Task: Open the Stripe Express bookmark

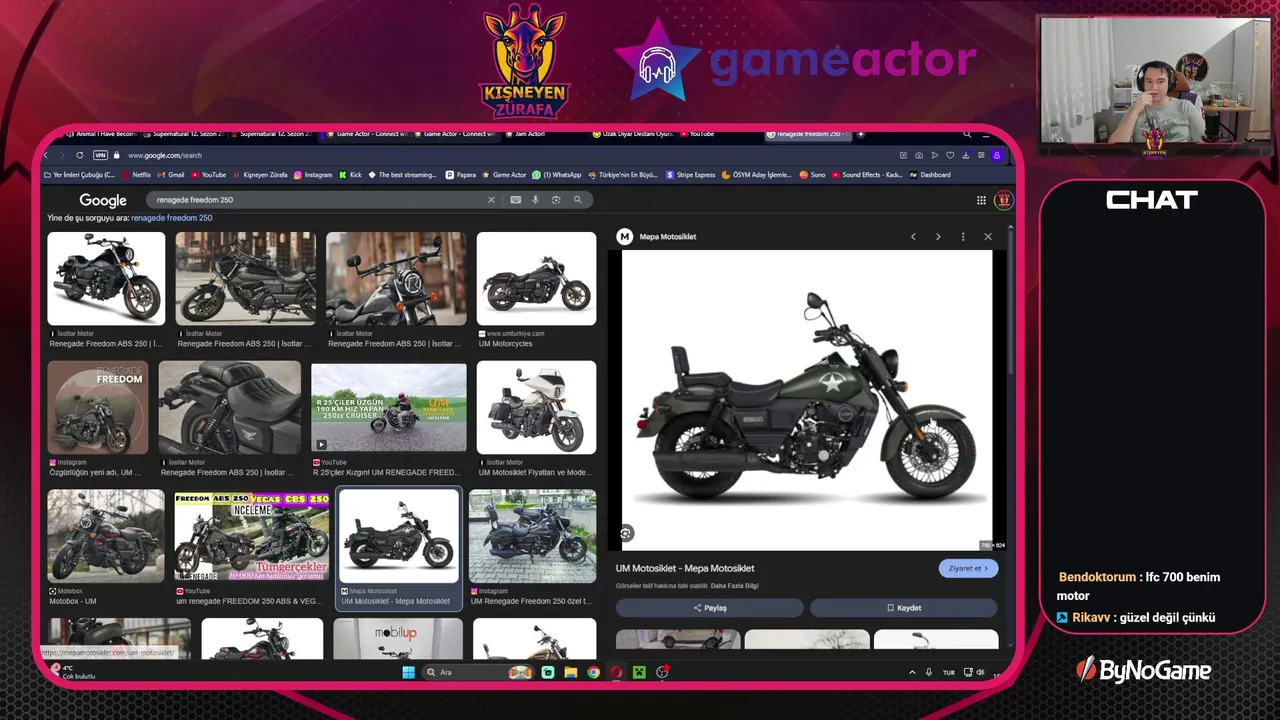Action: tap(690, 175)
